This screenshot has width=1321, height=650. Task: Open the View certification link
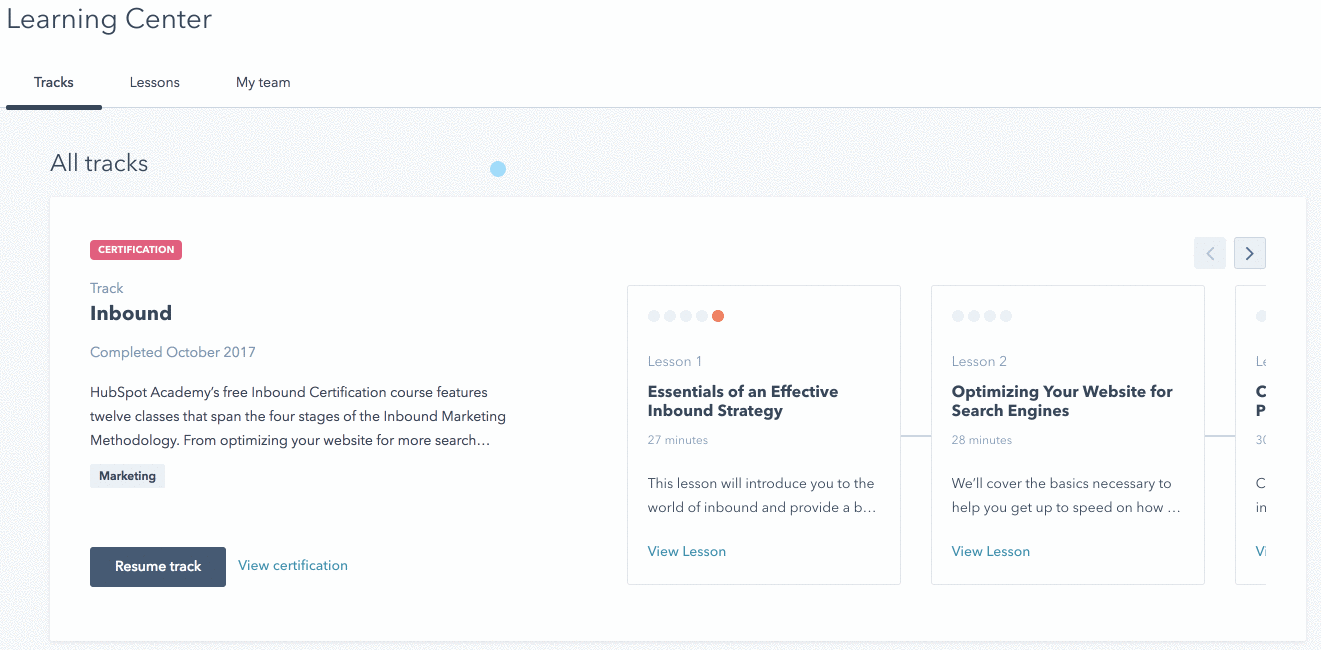293,566
